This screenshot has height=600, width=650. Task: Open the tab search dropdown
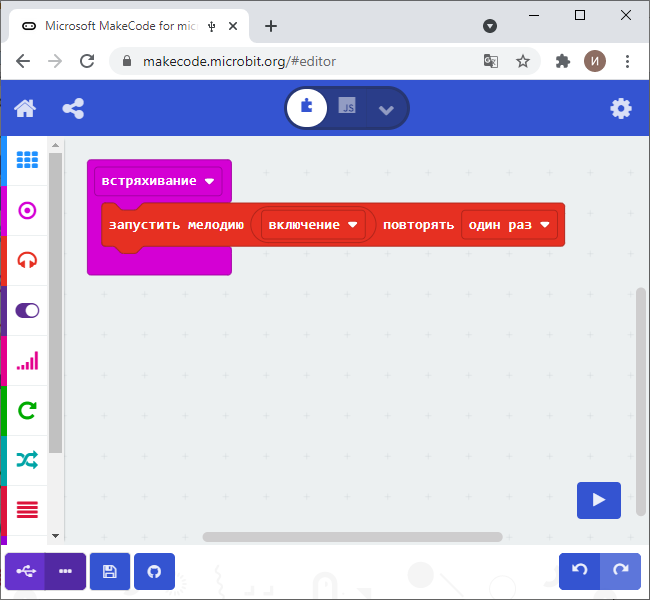(x=490, y=26)
